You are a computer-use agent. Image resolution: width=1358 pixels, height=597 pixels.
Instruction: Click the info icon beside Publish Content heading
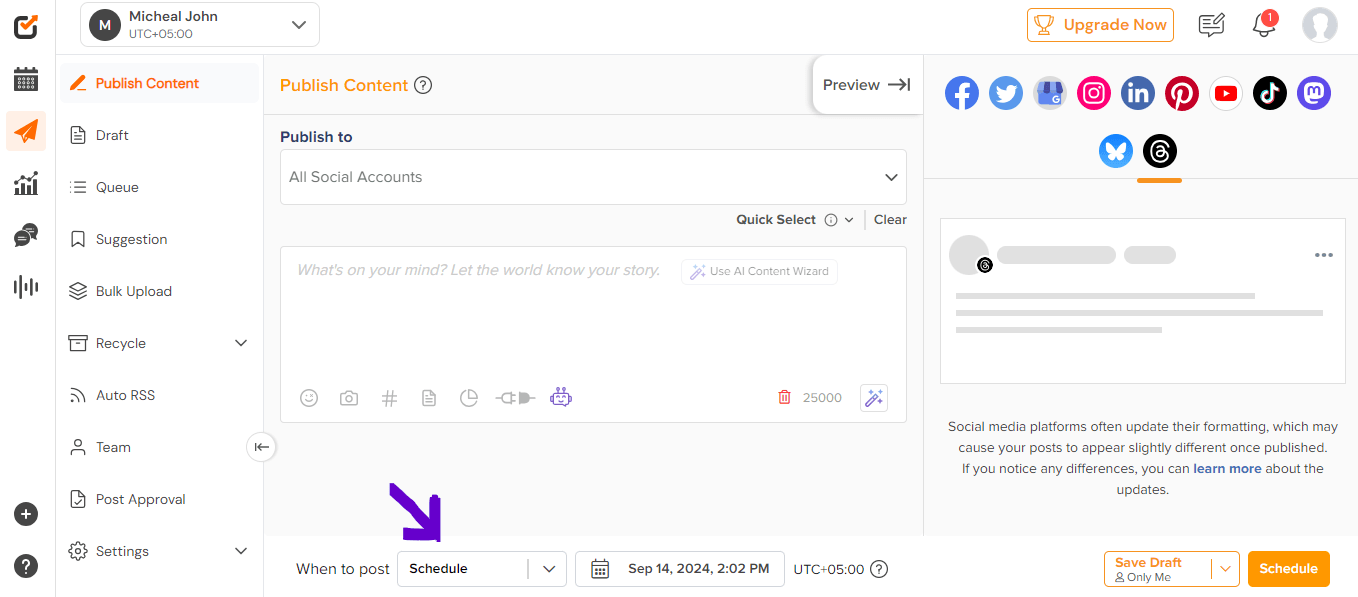[423, 85]
